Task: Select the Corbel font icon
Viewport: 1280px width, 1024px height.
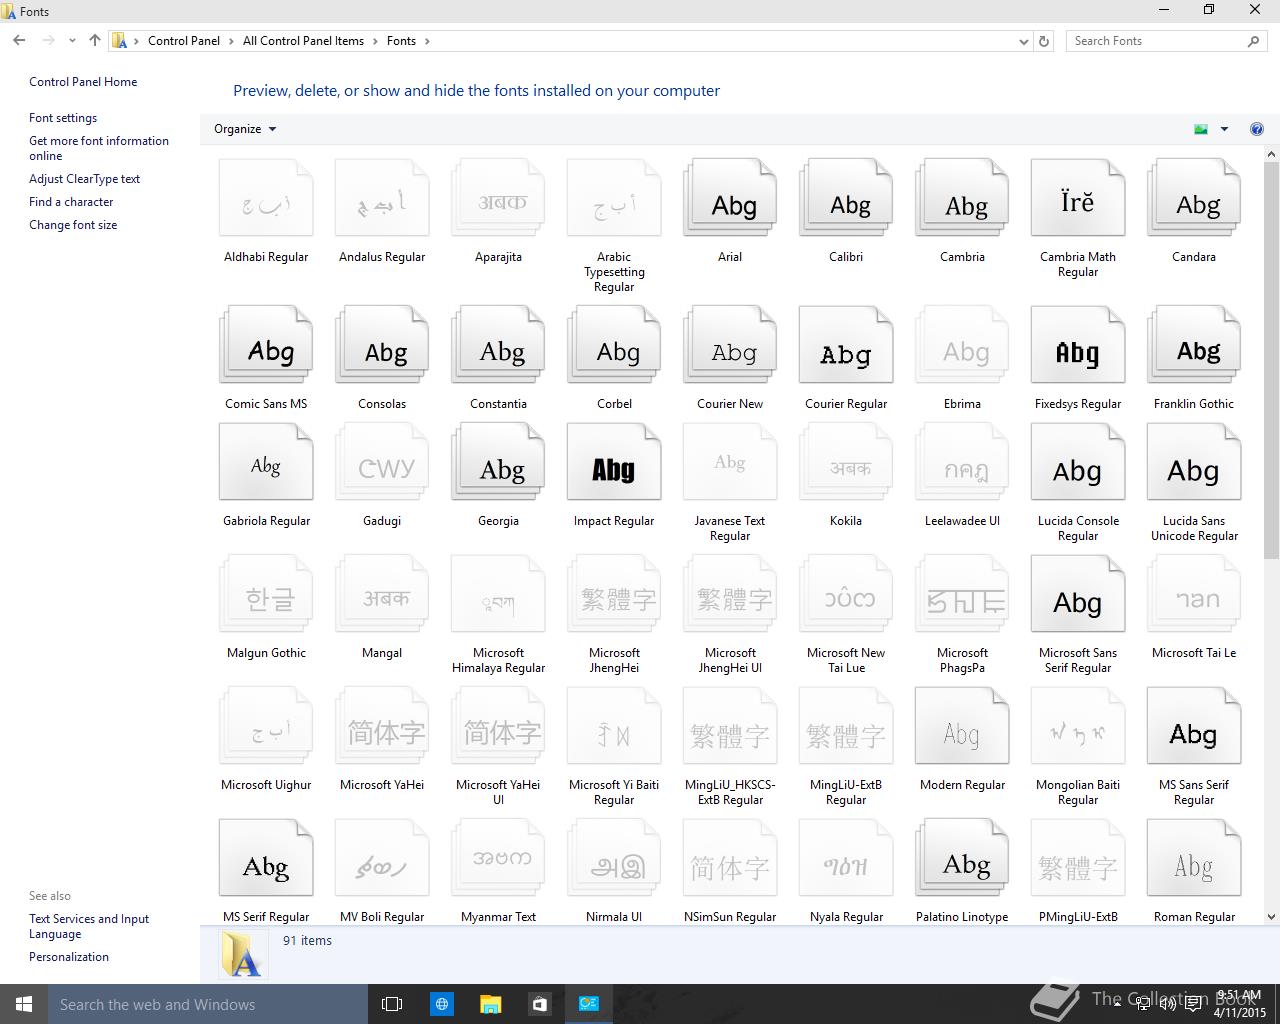Action: coord(614,345)
